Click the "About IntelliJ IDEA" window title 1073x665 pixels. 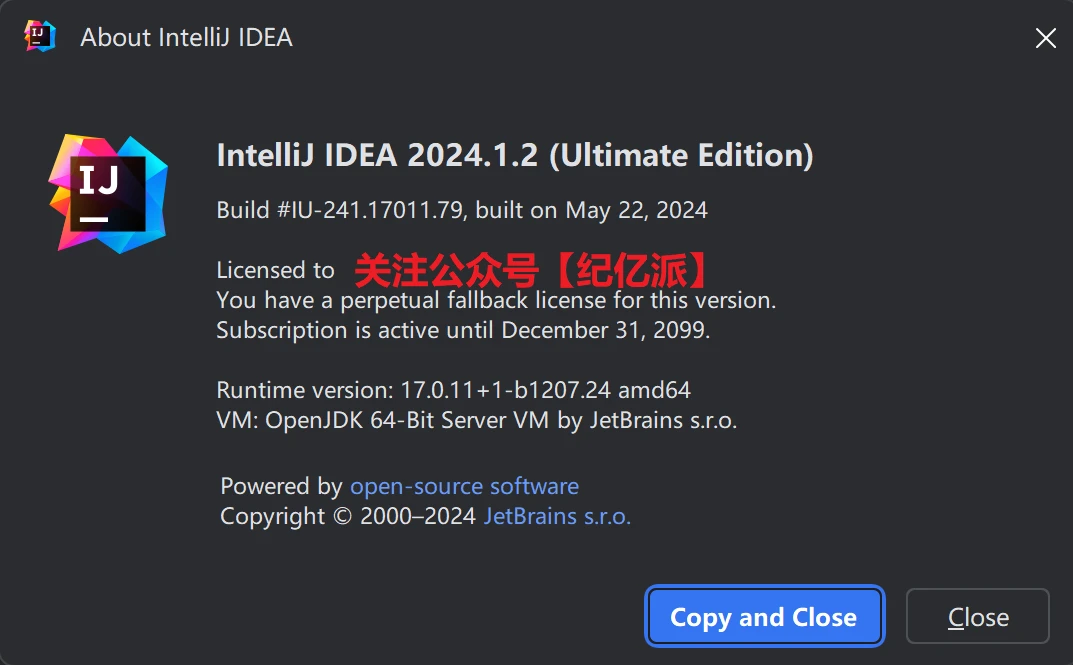click(186, 38)
